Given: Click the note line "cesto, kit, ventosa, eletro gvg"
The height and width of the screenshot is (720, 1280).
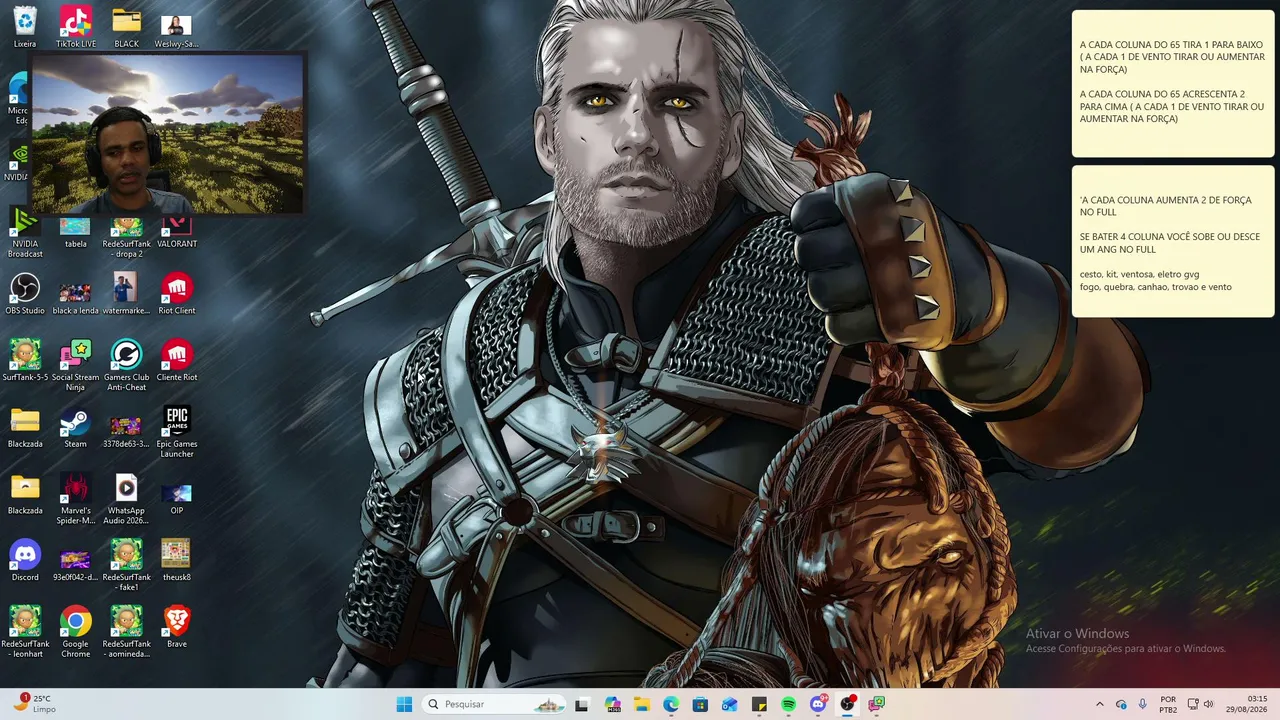Looking at the screenshot, I should (x=1139, y=274).
